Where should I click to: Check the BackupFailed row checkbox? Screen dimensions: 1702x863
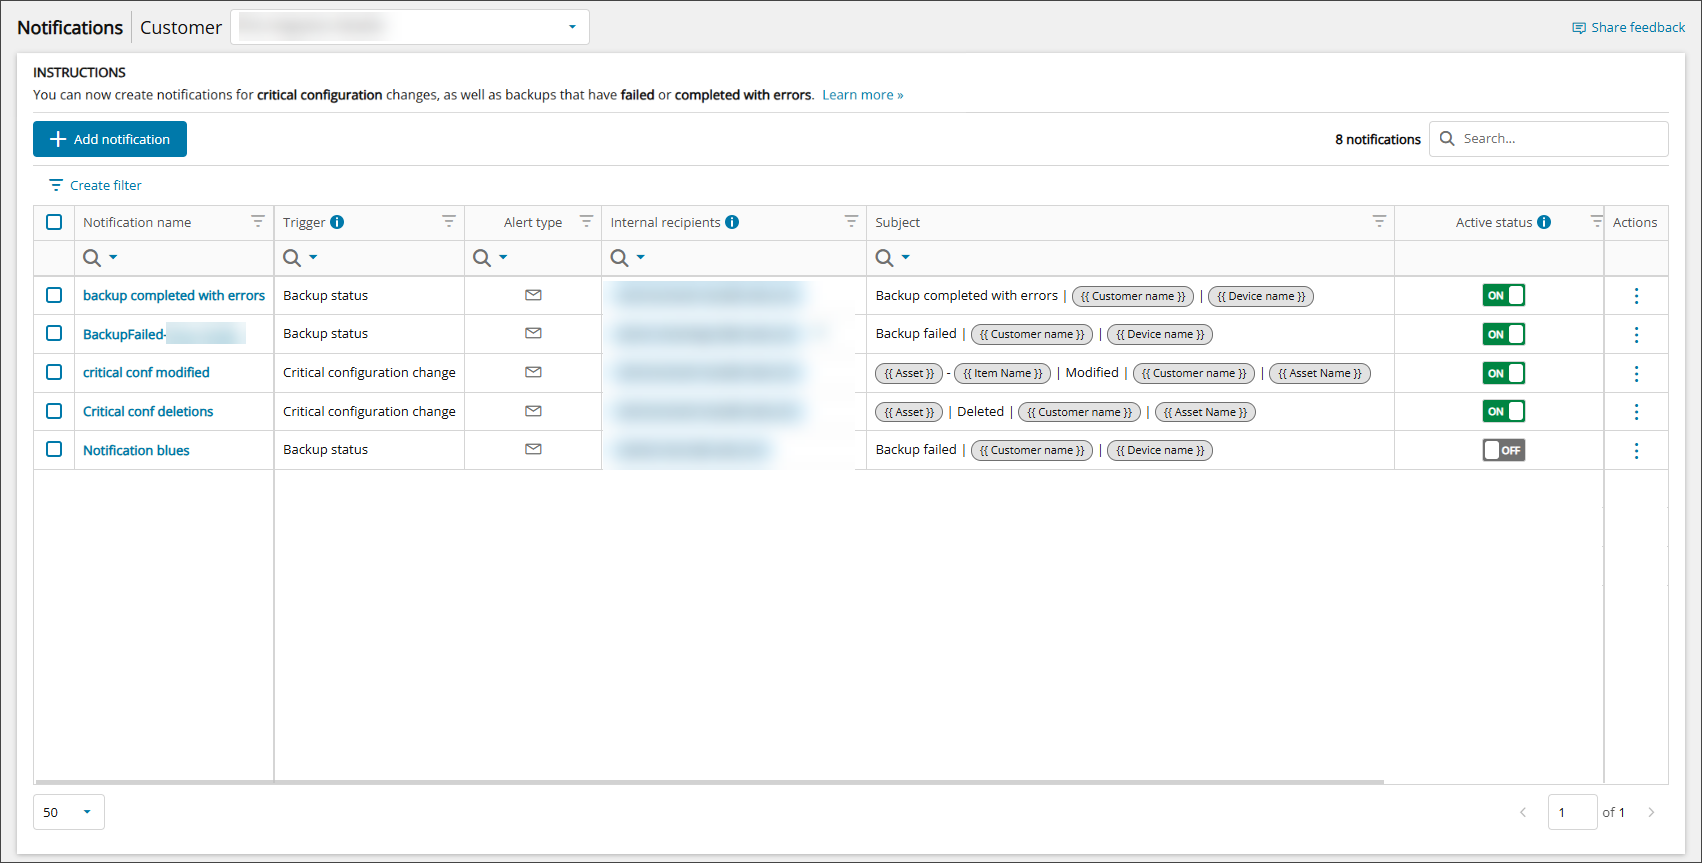[54, 333]
